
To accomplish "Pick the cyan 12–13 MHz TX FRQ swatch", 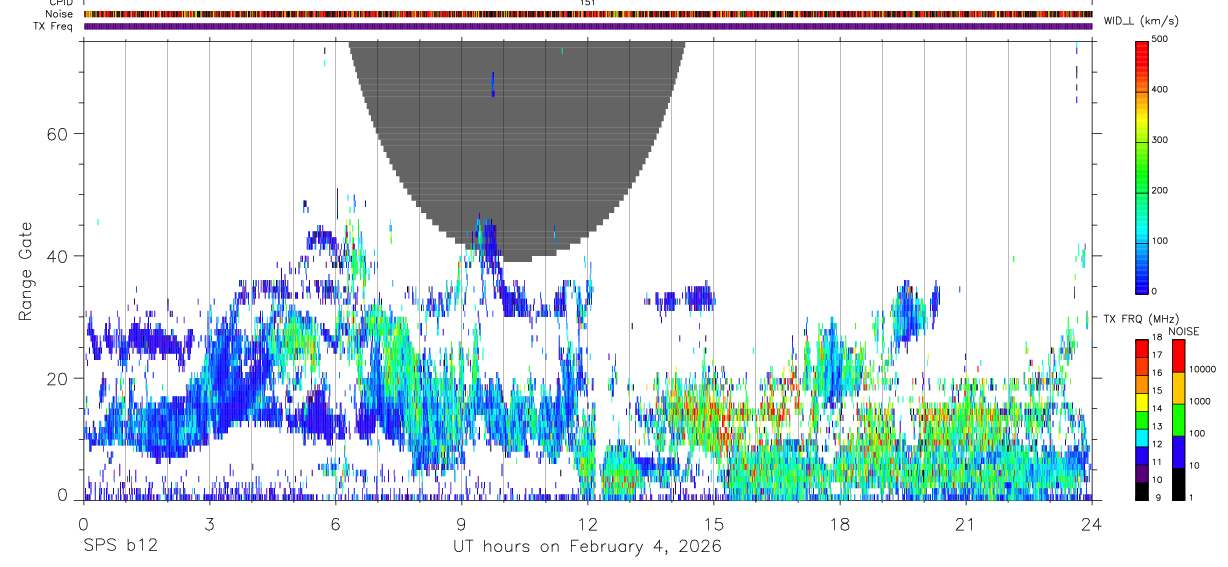I will pos(1142,436).
